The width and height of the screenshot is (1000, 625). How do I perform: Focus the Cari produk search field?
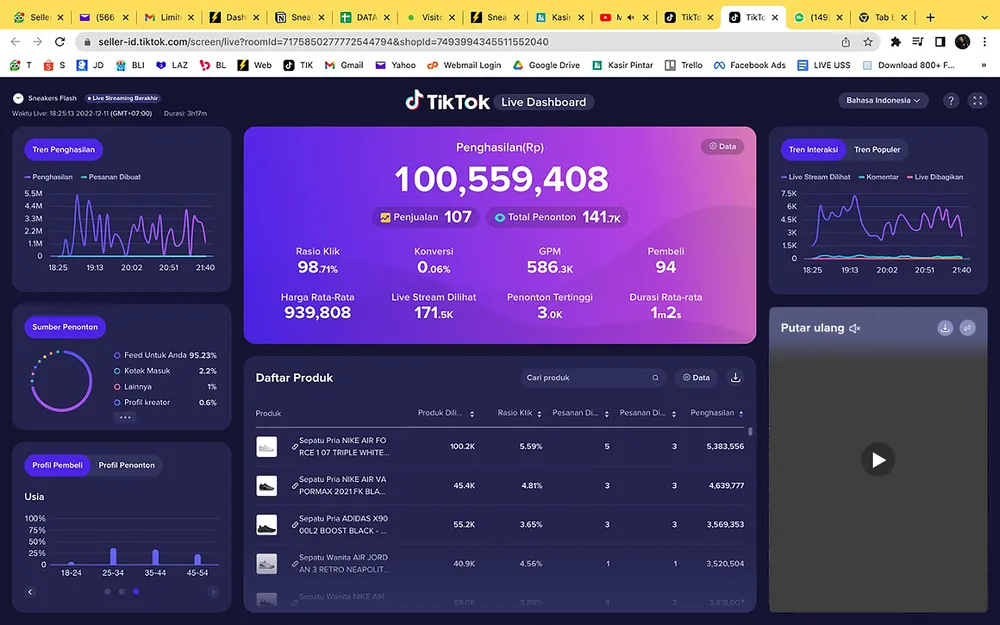coord(593,378)
